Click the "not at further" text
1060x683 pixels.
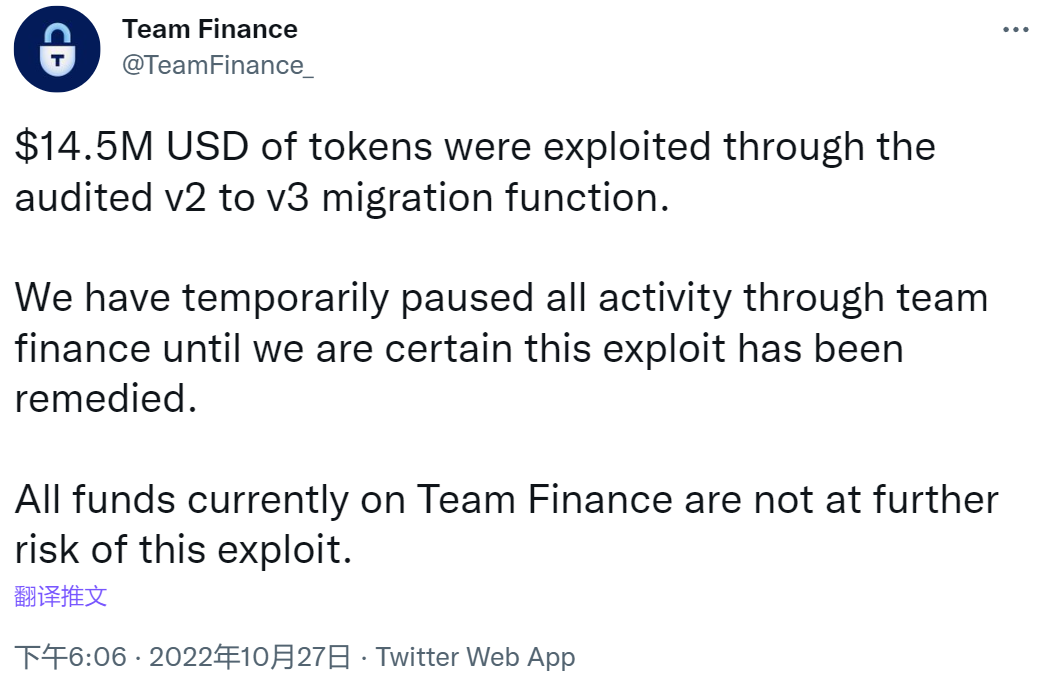tap(875, 499)
